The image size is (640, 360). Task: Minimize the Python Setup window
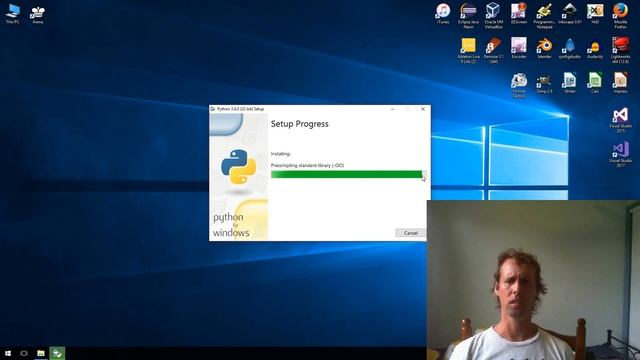click(x=393, y=109)
